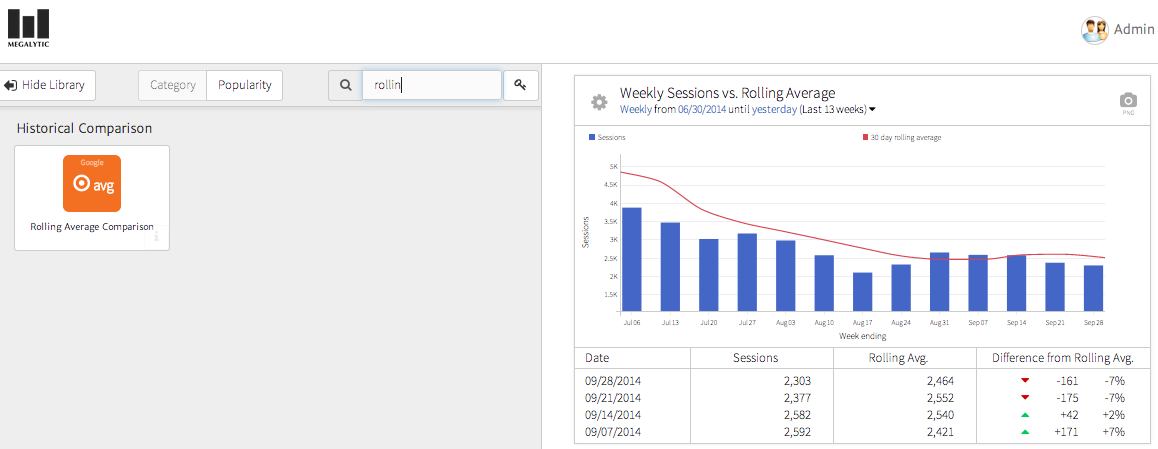
Task: Export chart with camera PNG icon
Action: point(1128,101)
